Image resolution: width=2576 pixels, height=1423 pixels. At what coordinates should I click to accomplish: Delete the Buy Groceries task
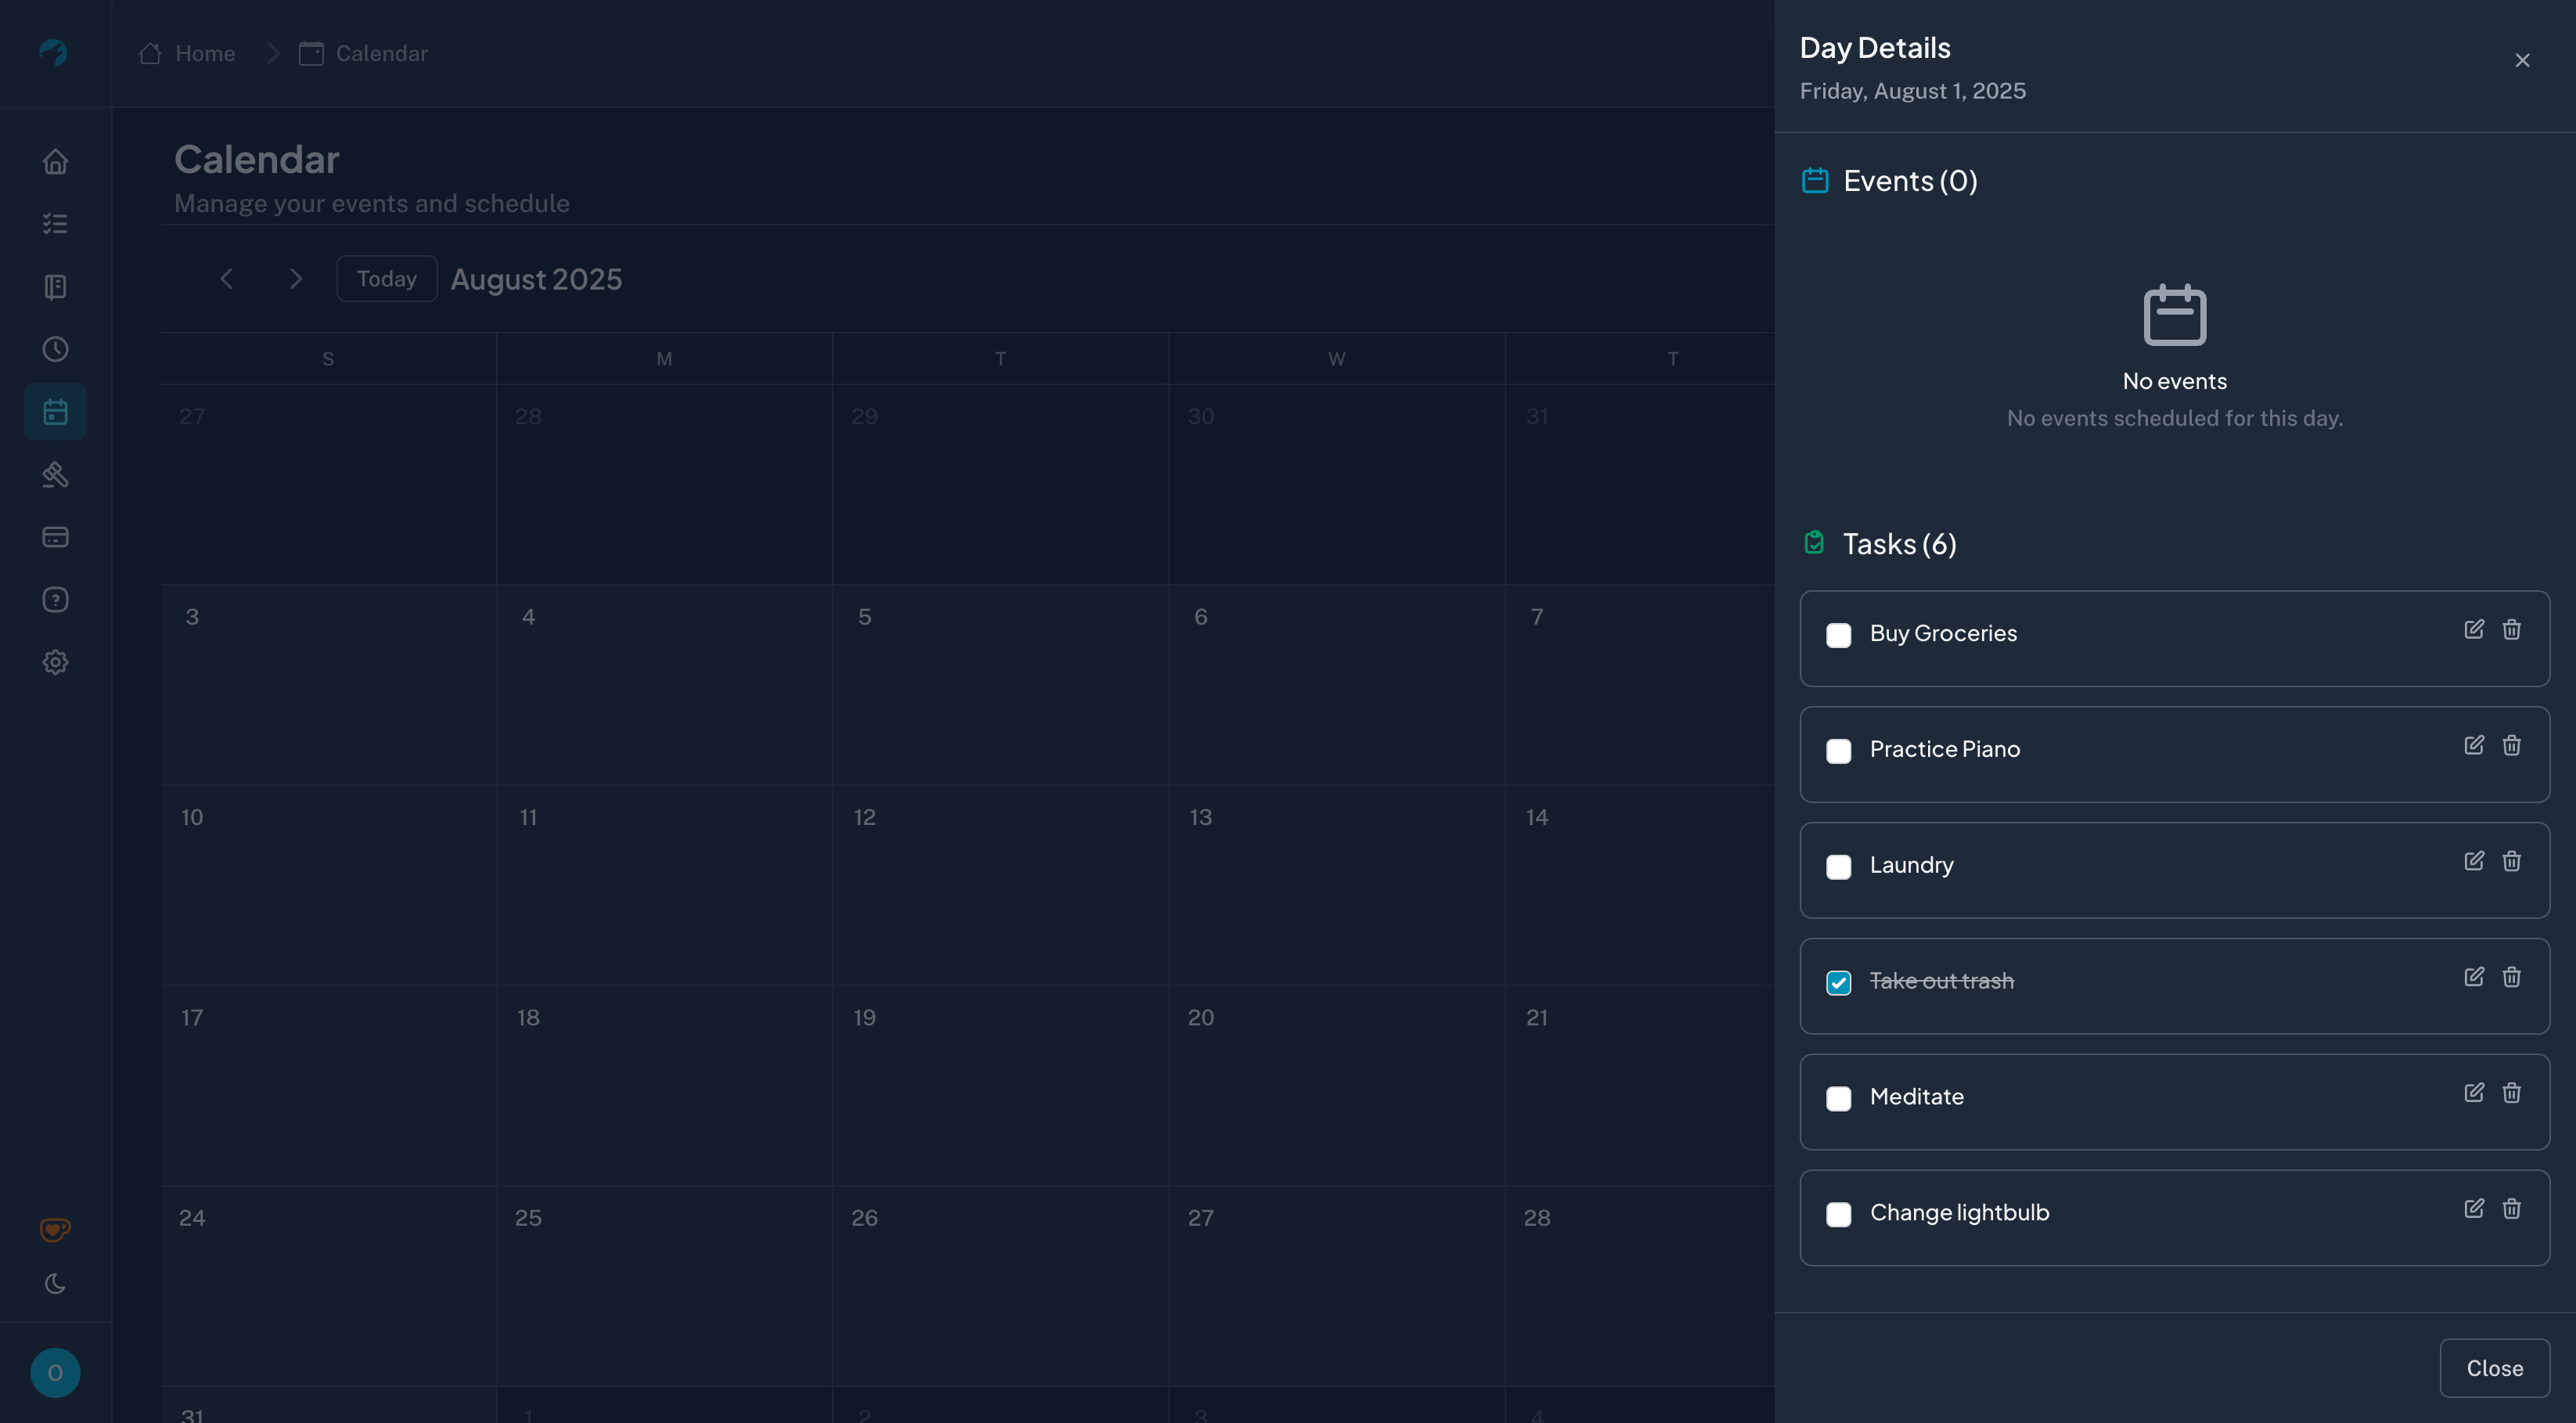[2511, 629]
